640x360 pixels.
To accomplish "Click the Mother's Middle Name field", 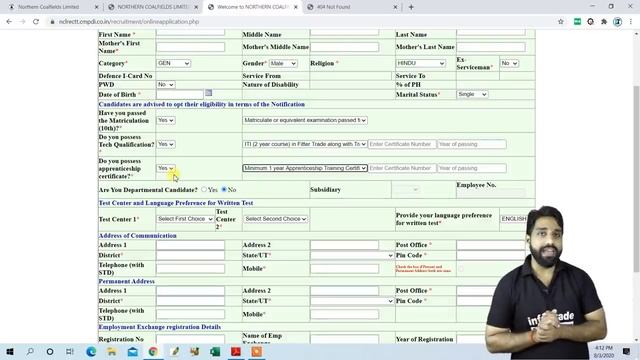I will pos(344,47).
